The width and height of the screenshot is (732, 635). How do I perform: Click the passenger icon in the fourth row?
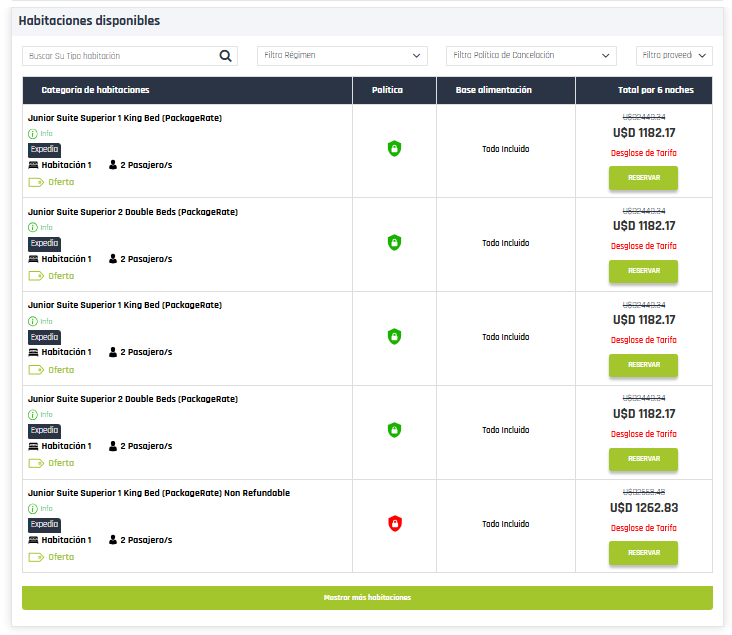click(x=113, y=446)
